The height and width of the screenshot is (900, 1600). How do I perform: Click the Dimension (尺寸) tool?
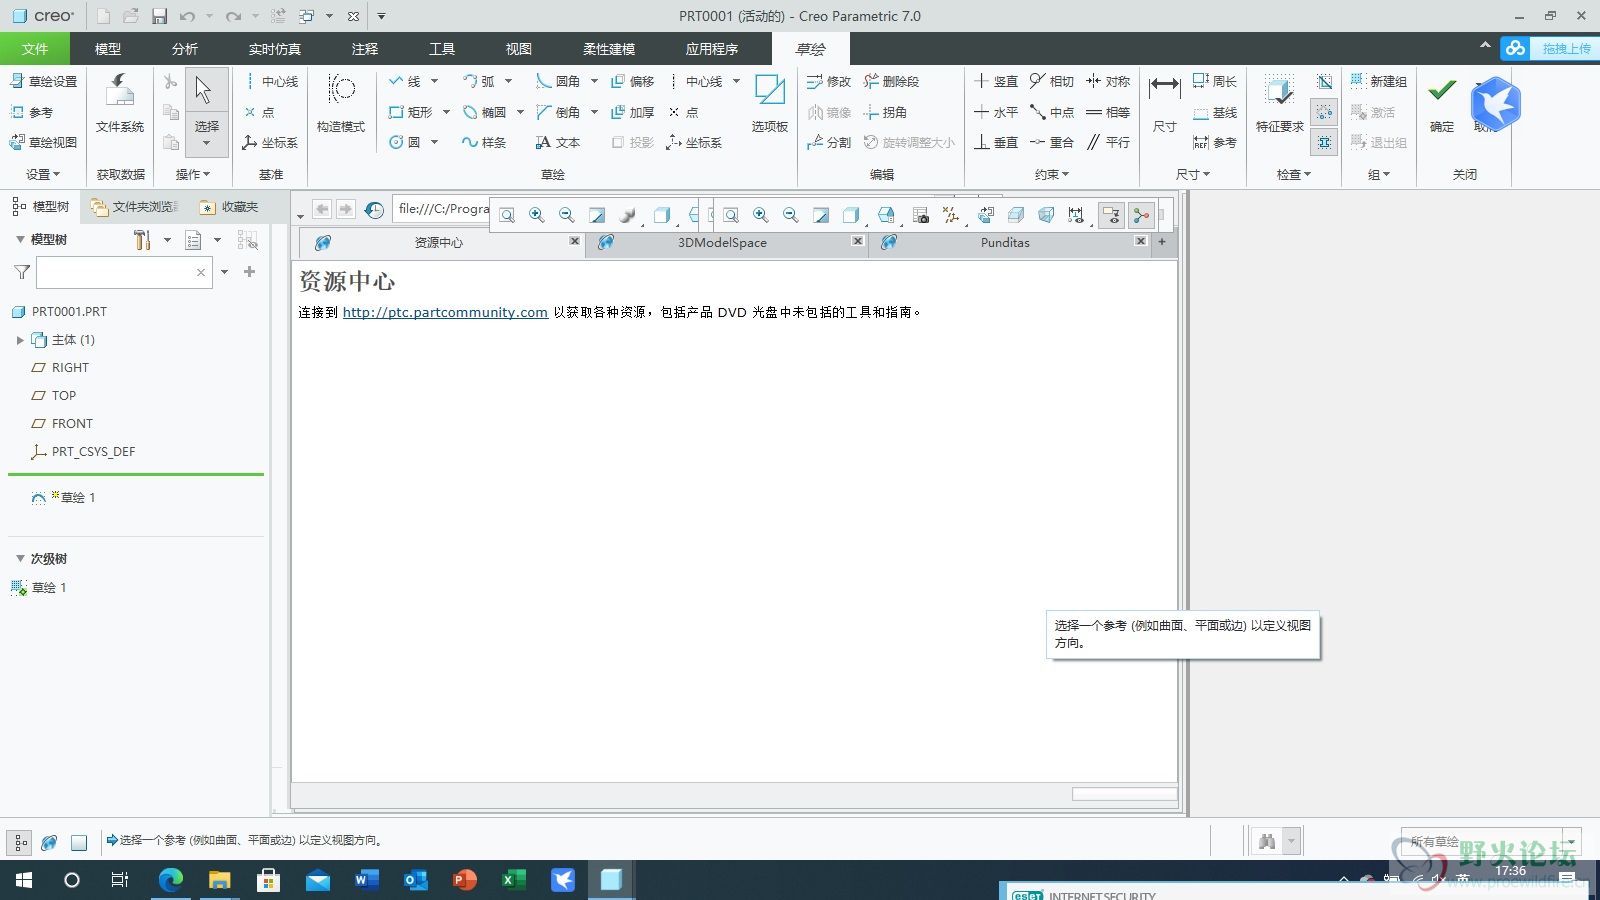click(1165, 103)
